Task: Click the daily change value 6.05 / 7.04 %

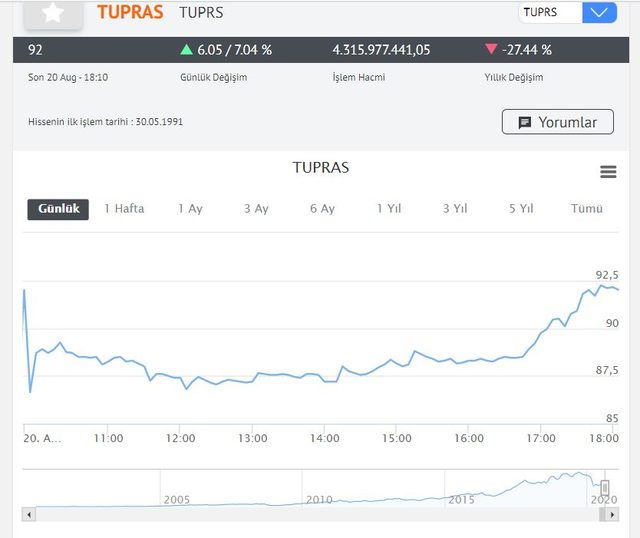Action: click(234, 50)
